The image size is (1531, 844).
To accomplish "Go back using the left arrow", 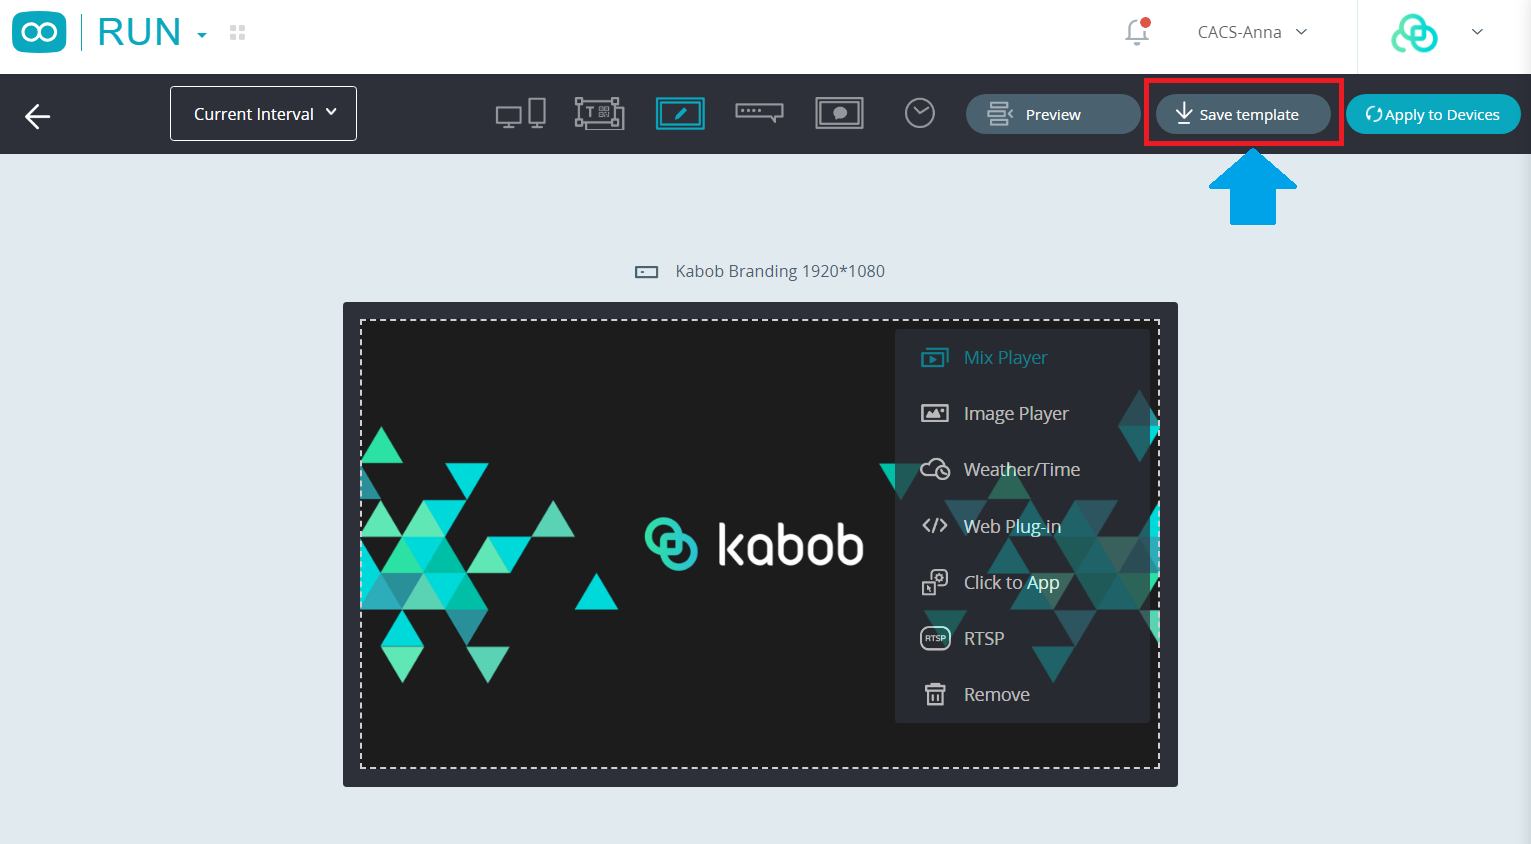I will coord(38,117).
